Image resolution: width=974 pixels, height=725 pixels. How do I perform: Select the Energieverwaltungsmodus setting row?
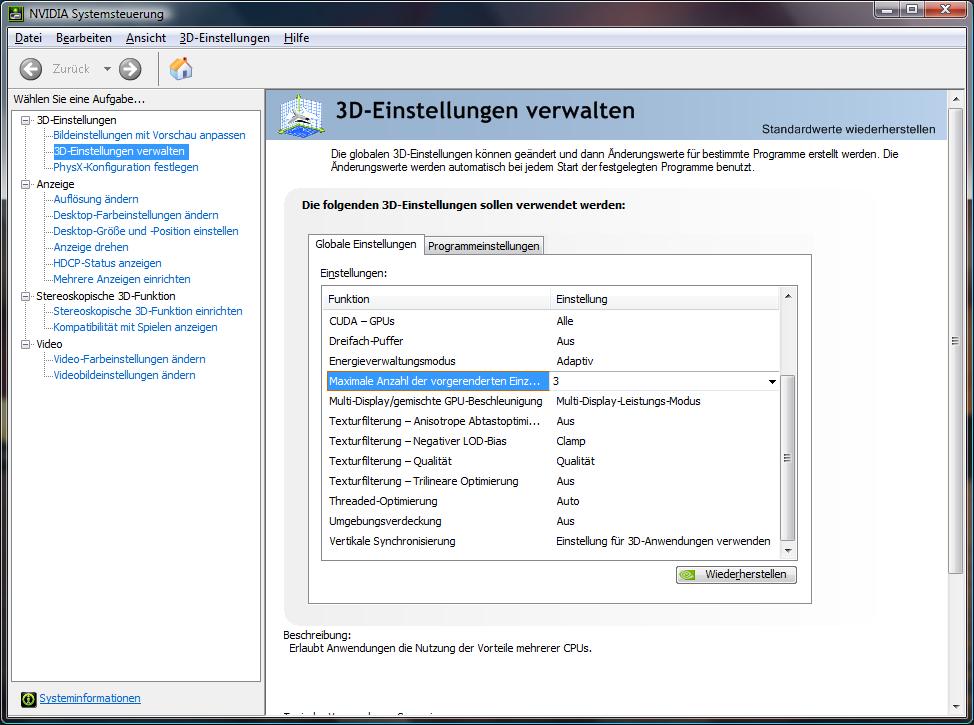point(553,361)
